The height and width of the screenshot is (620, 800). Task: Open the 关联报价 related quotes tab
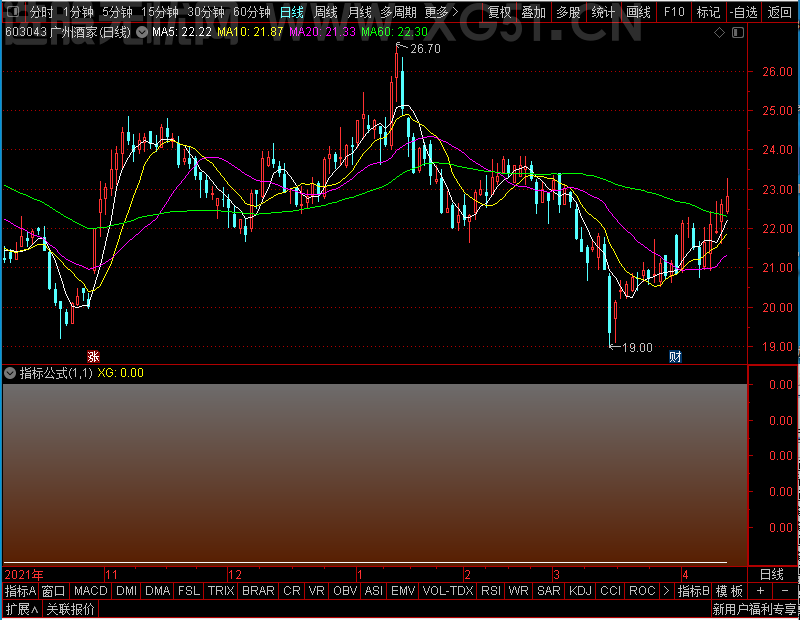tap(70, 609)
